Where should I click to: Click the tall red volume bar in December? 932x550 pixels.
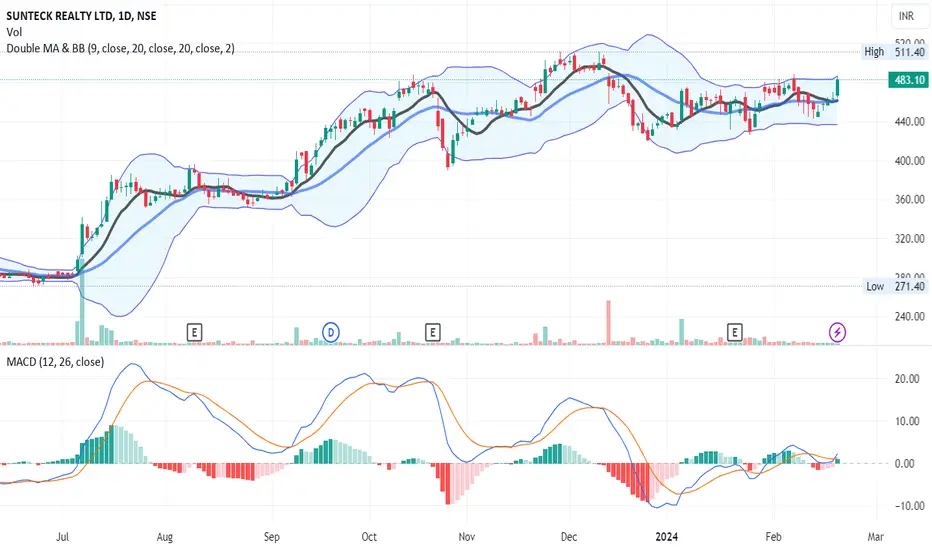click(608, 323)
